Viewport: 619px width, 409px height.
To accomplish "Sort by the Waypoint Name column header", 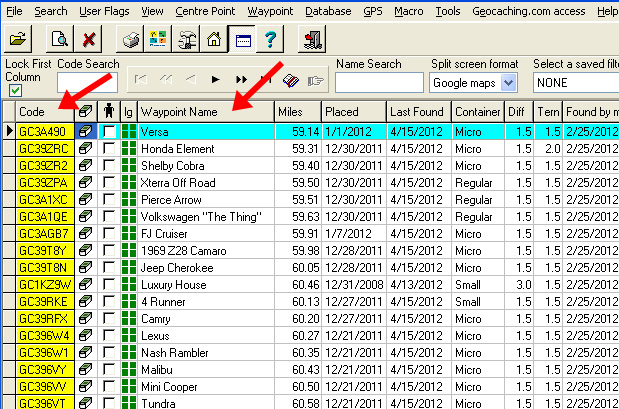I will pyautogui.click(x=206, y=112).
